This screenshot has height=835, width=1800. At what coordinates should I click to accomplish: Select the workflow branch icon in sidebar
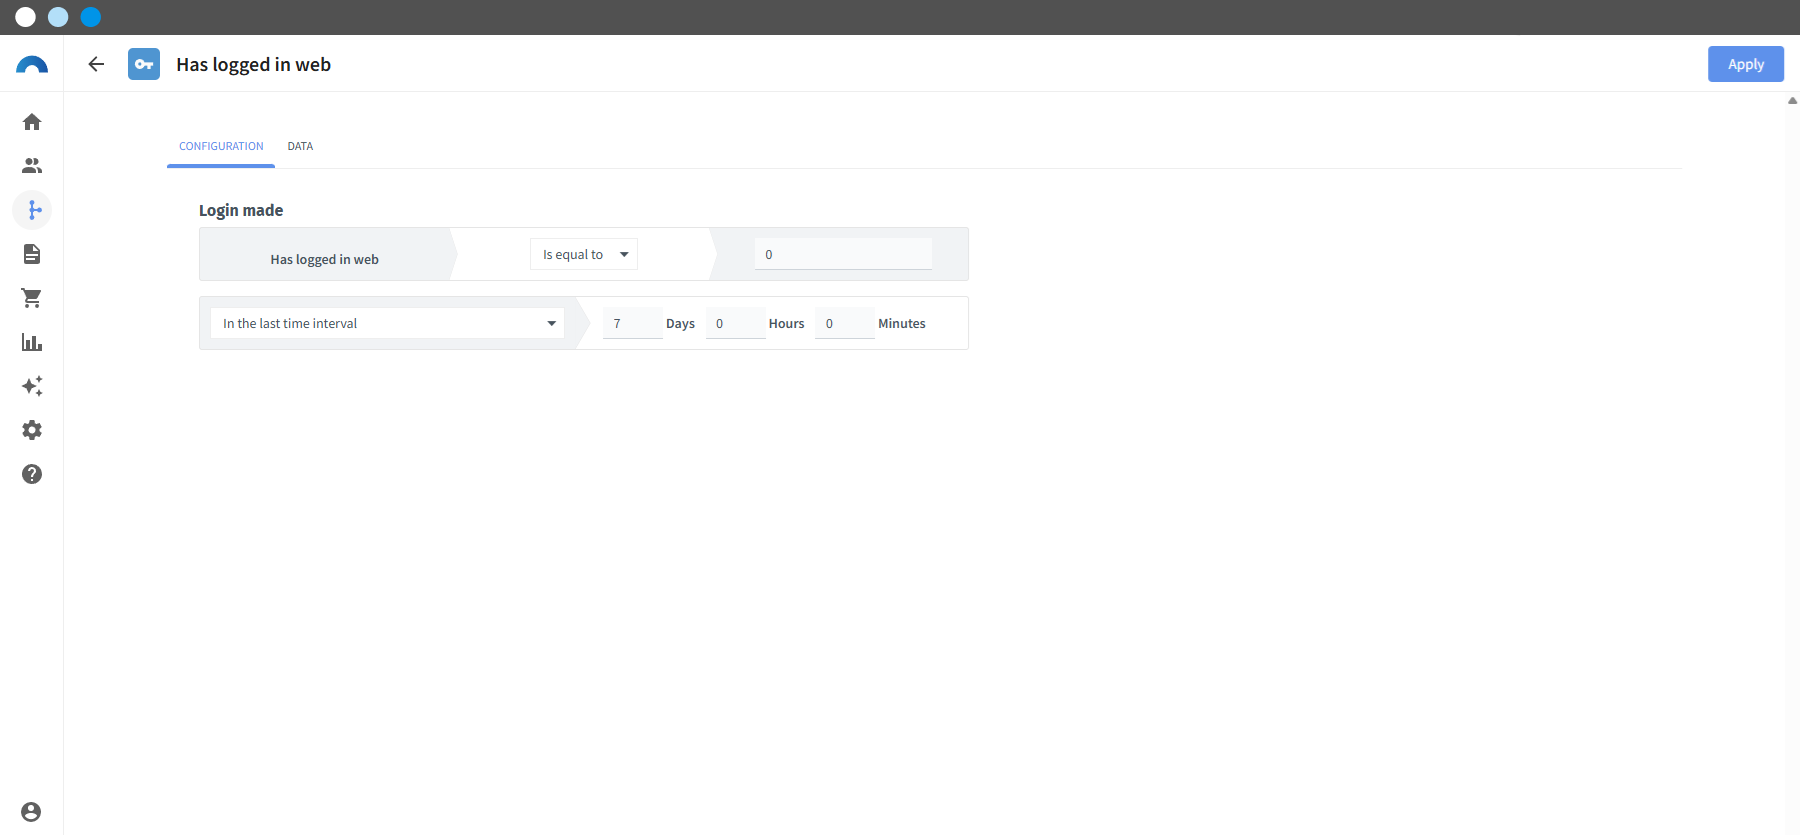(32, 210)
